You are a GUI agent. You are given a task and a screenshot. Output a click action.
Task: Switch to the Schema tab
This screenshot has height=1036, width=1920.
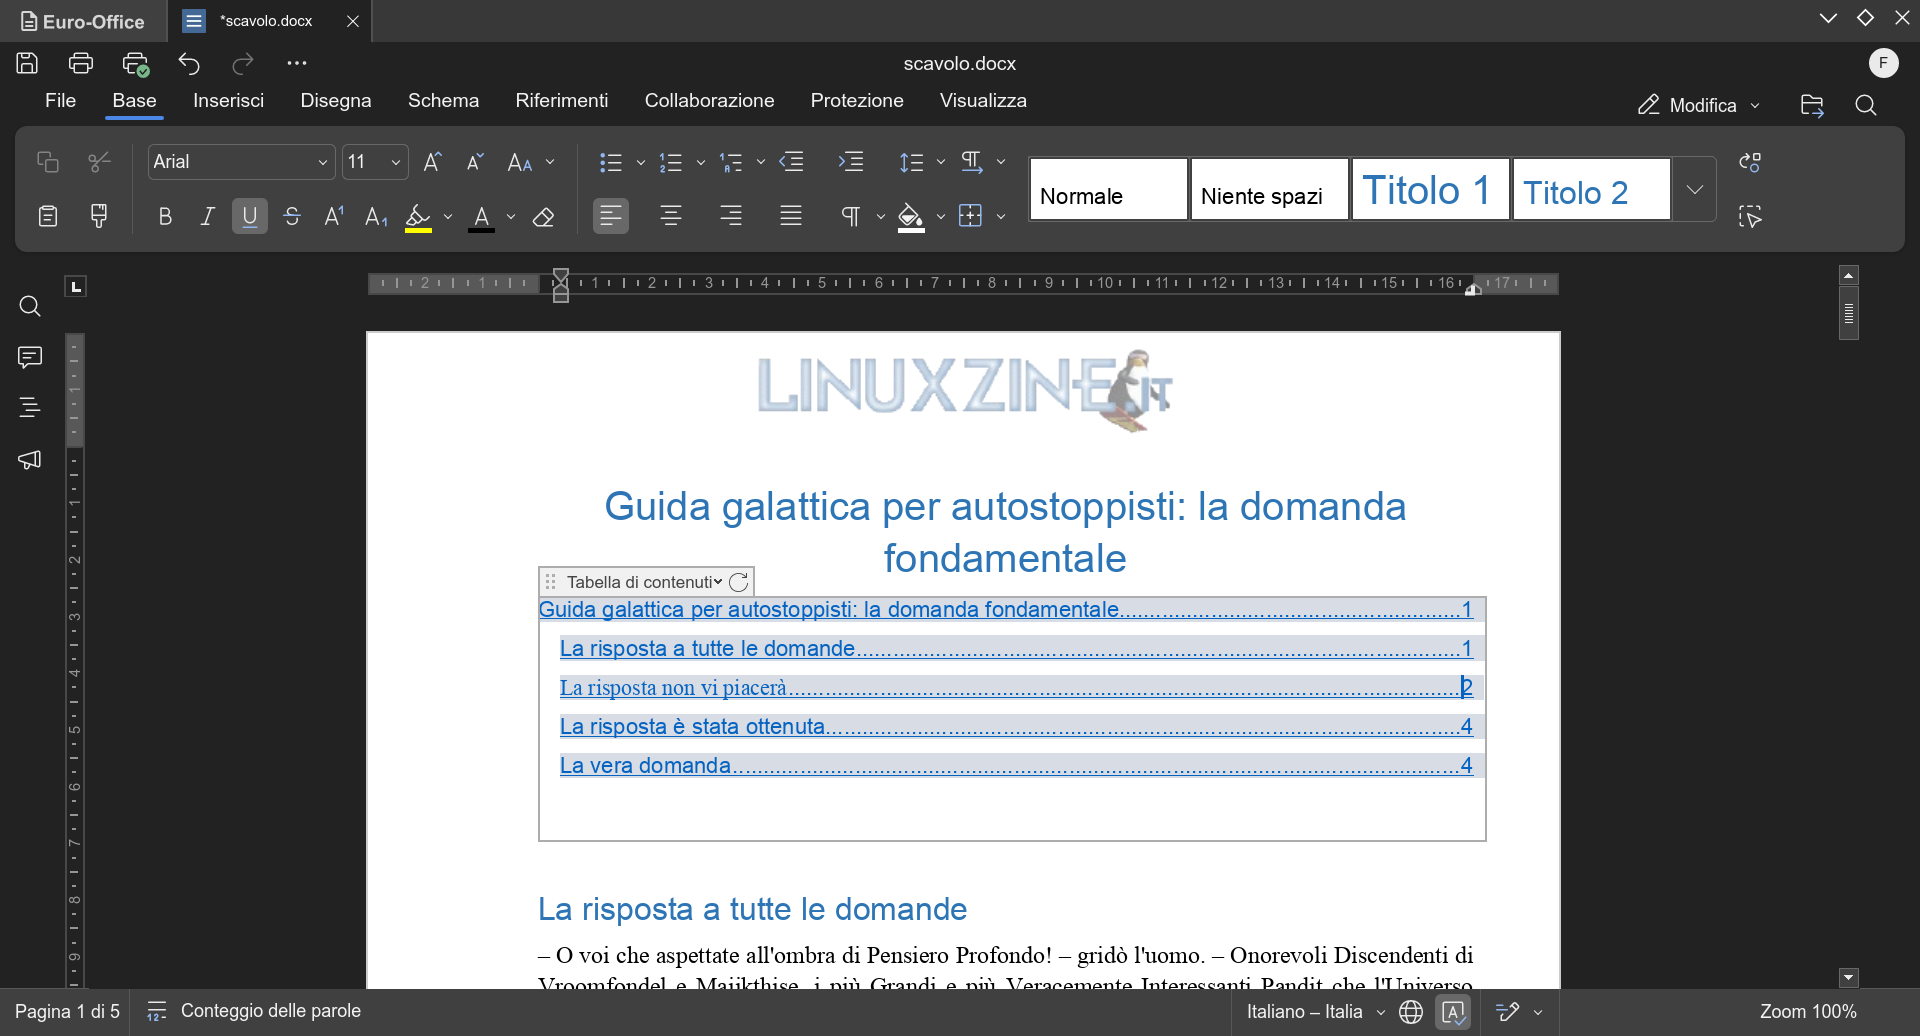click(443, 101)
